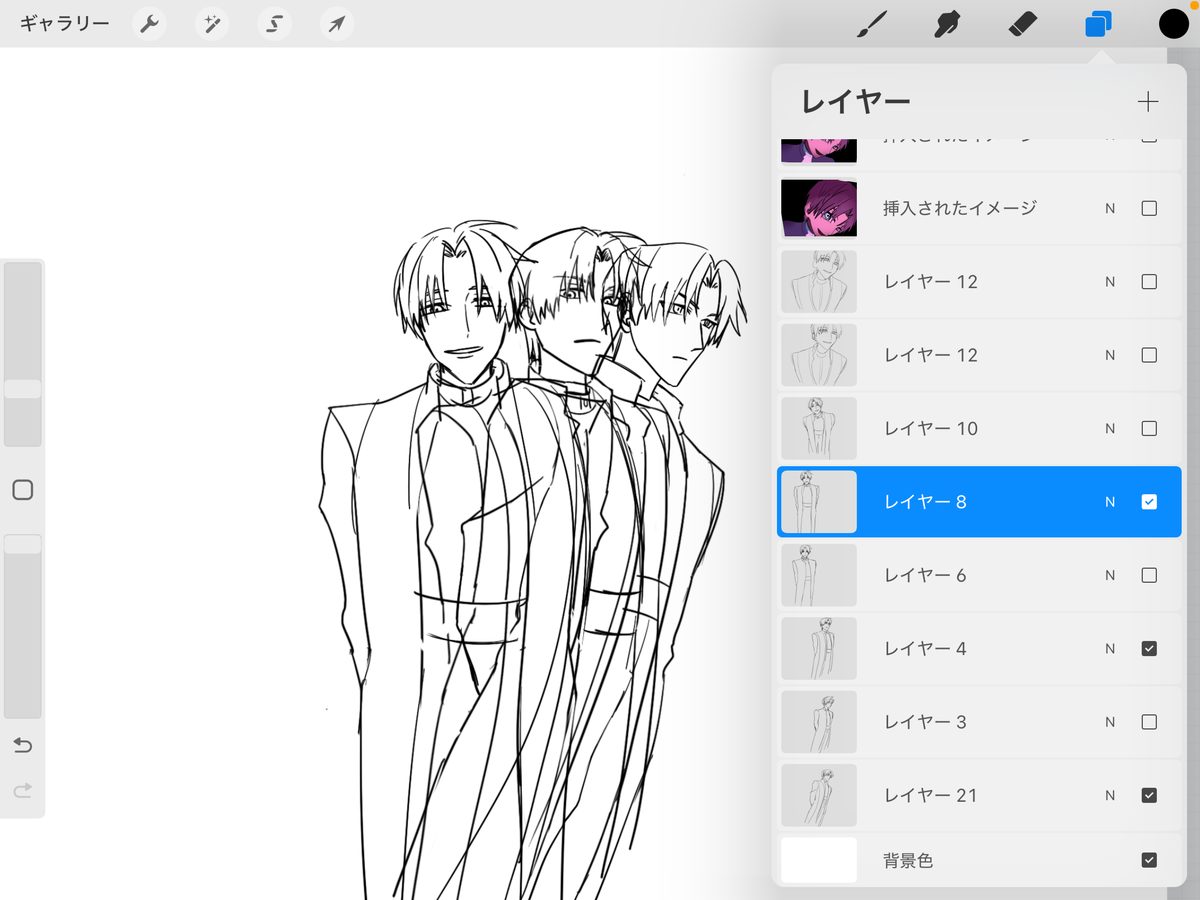Hide レイヤー 8 using its checkbox
Image resolution: width=1200 pixels, height=900 pixels.
[x=1149, y=502]
